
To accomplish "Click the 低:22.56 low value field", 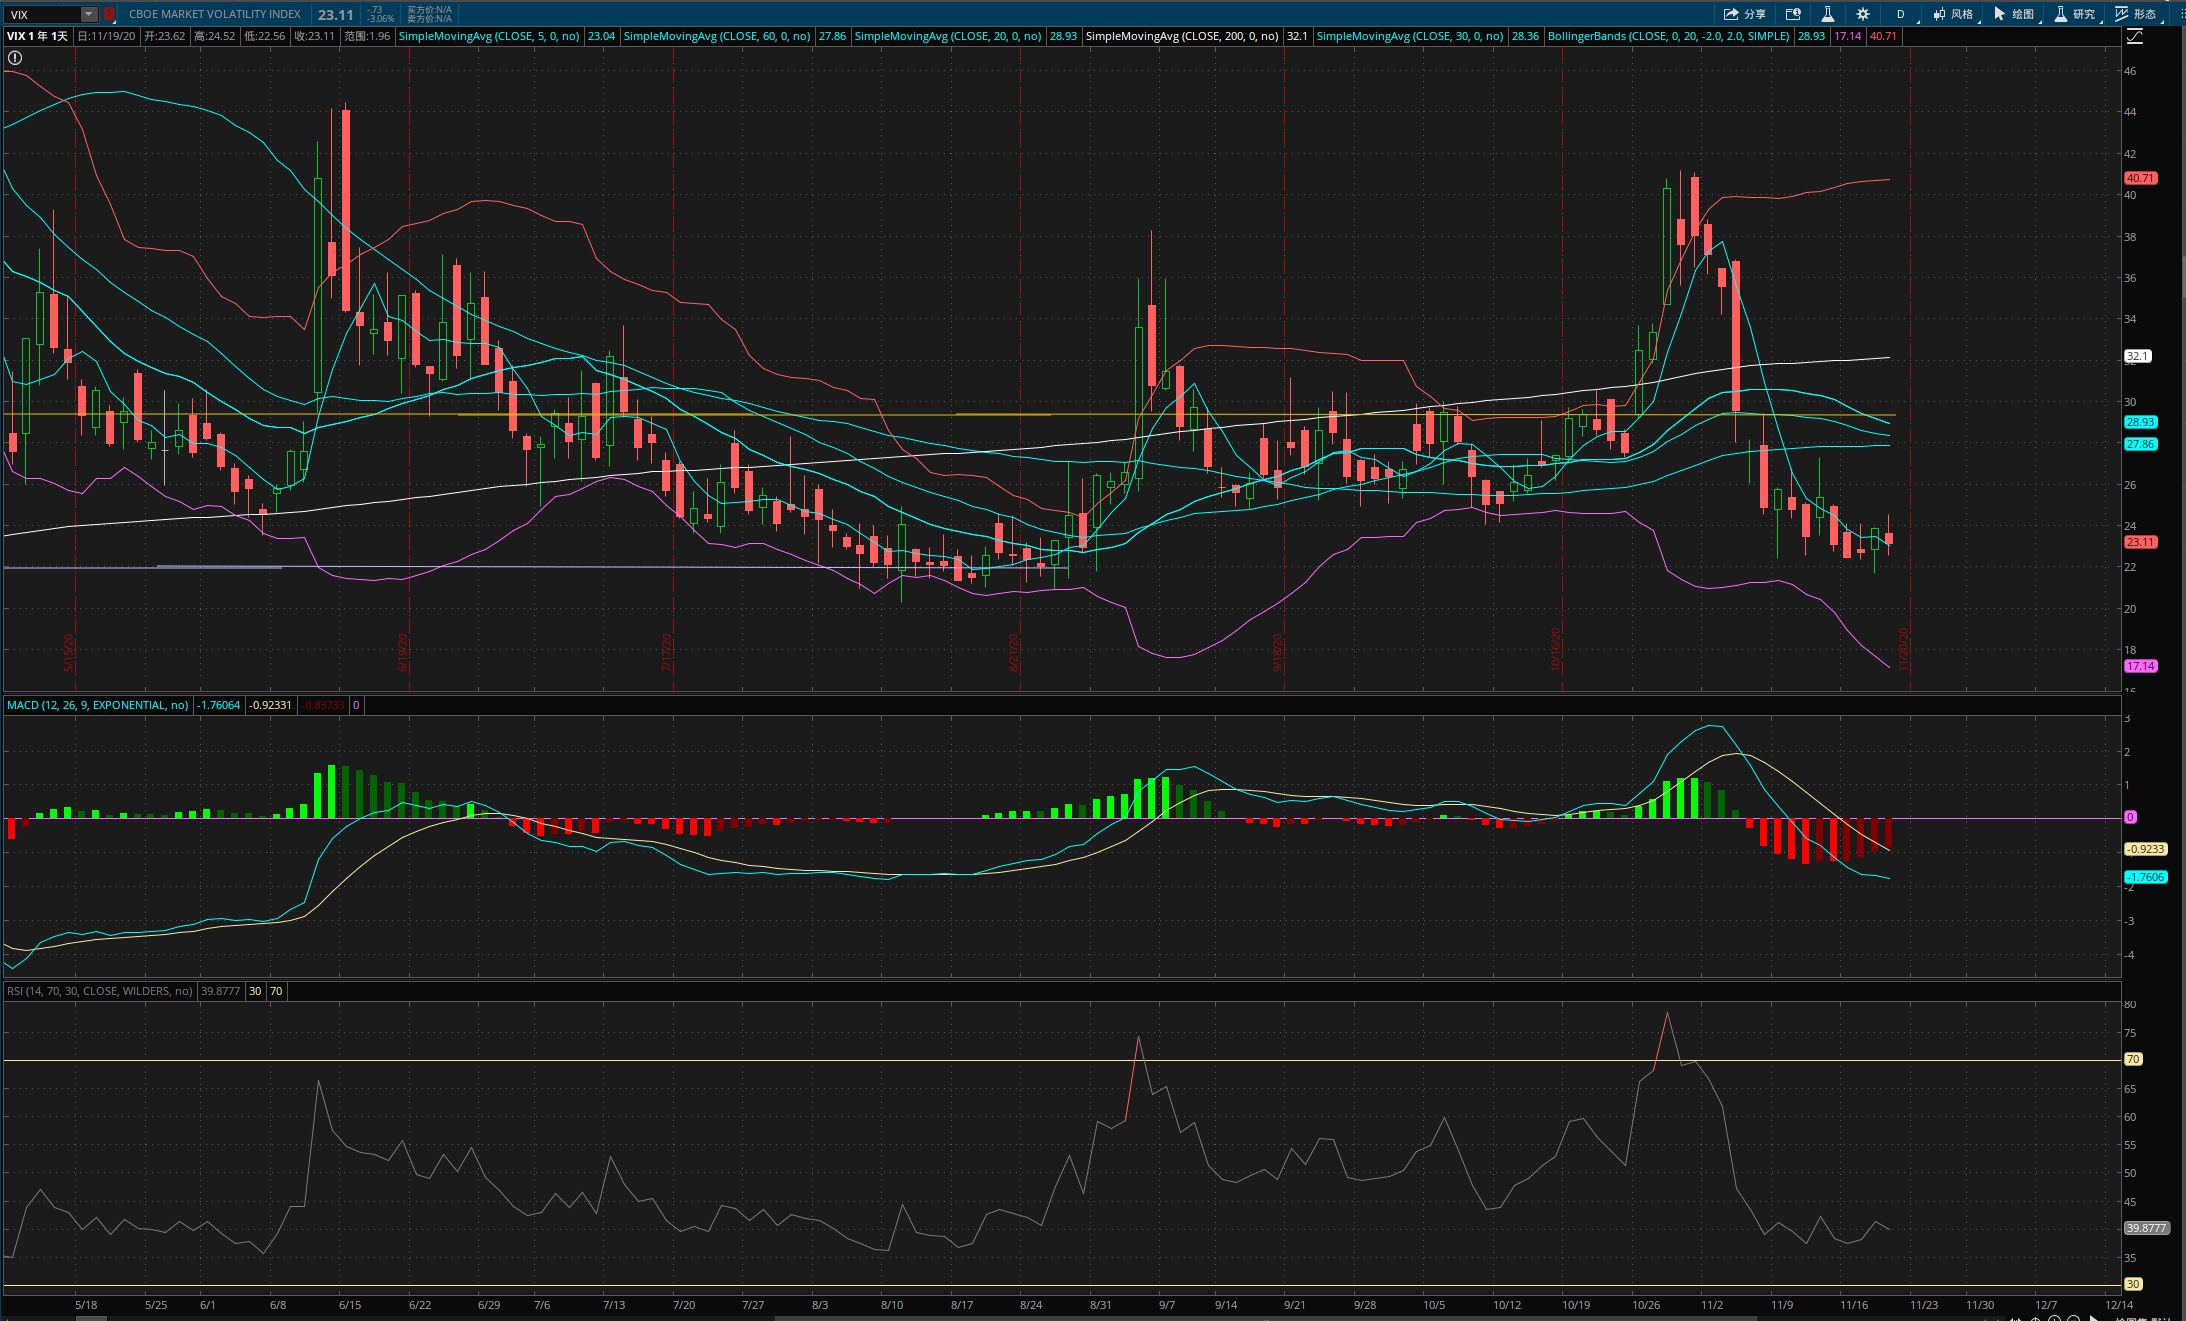I will tap(265, 36).
